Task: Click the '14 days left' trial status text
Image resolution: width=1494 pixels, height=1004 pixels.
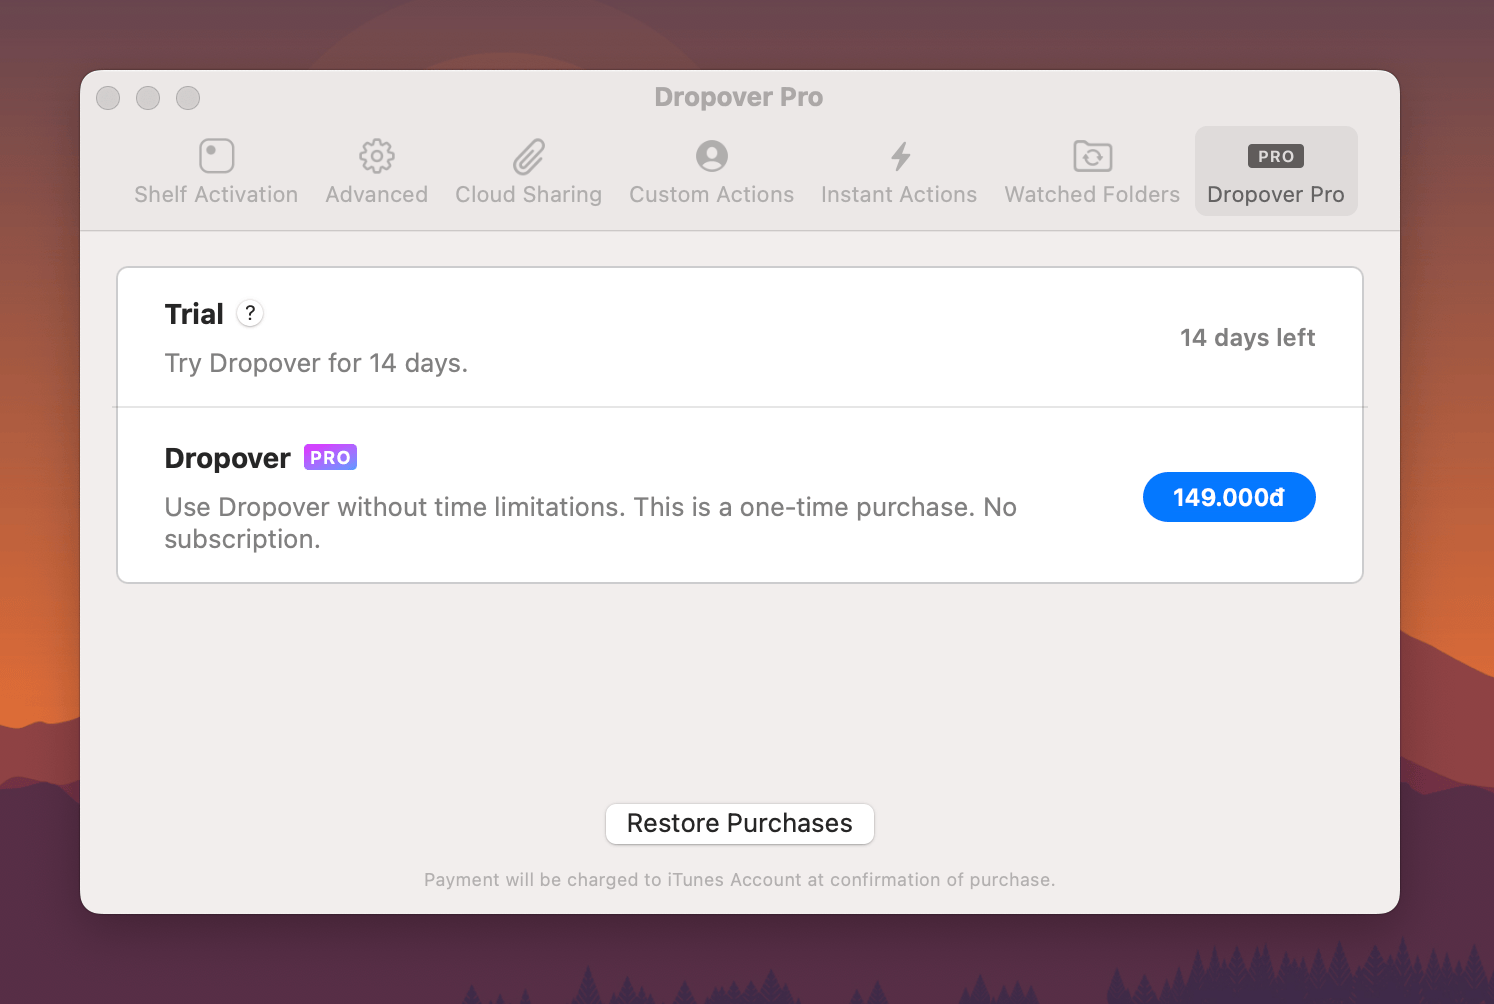Action: 1247,338
